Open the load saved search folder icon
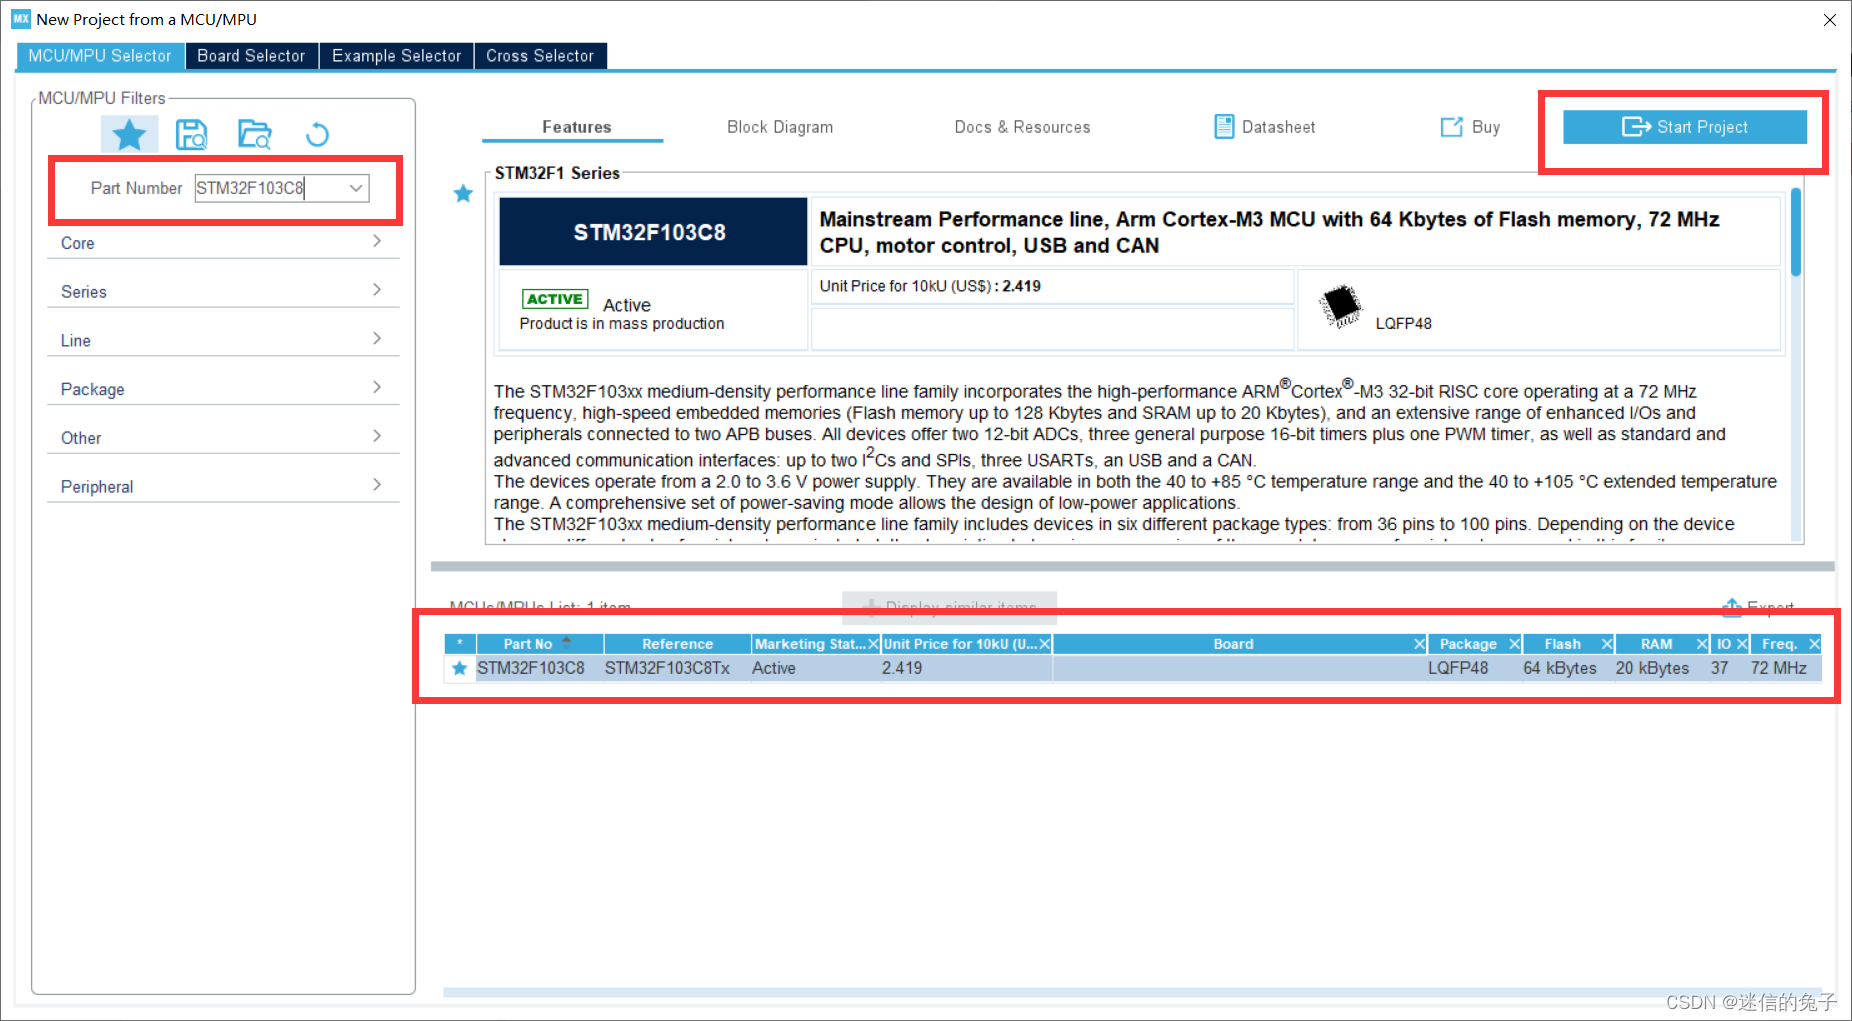This screenshot has height=1021, width=1852. tap(254, 134)
